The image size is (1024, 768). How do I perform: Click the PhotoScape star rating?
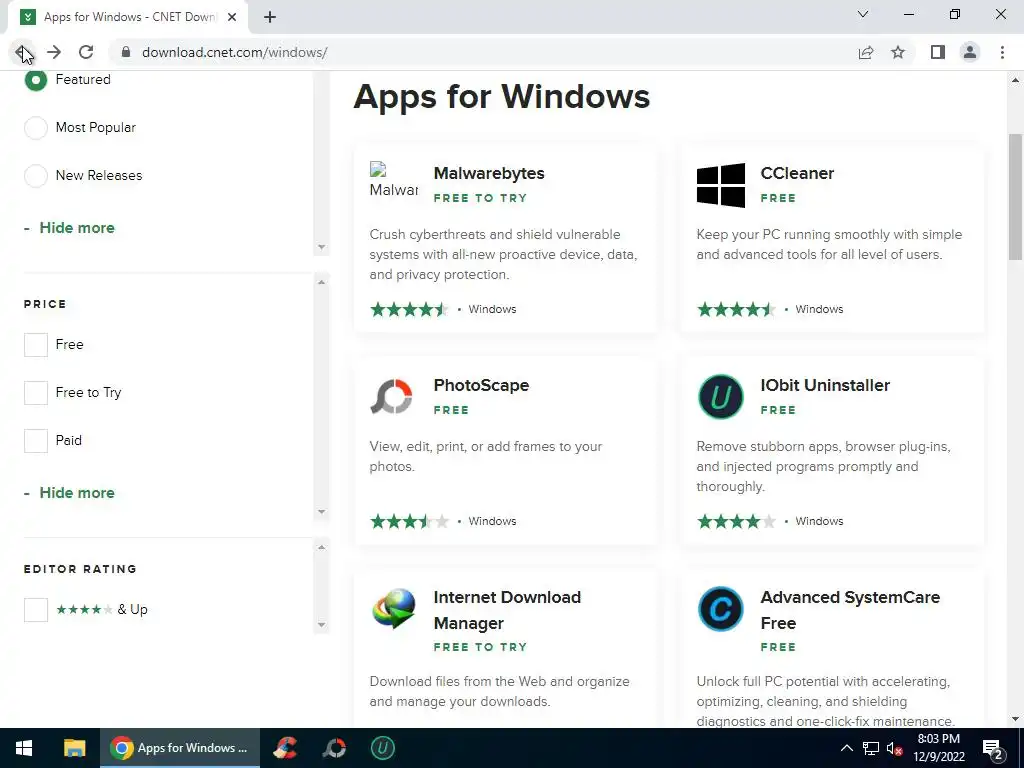[x=409, y=521]
